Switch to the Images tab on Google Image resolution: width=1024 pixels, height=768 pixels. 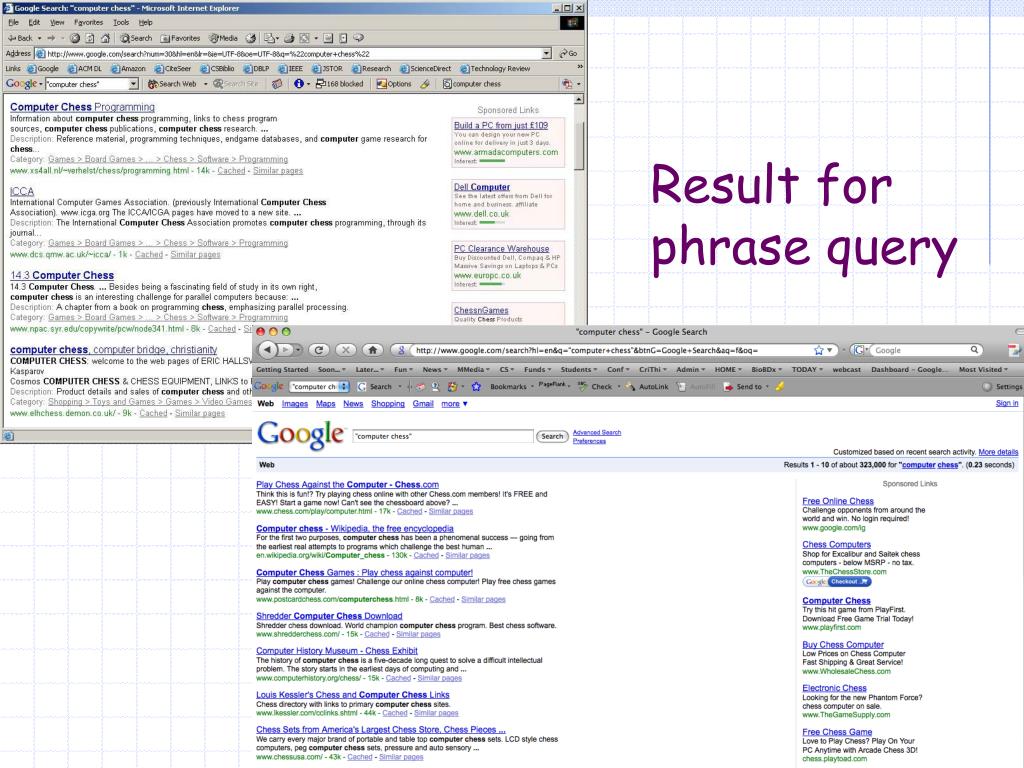click(x=295, y=404)
